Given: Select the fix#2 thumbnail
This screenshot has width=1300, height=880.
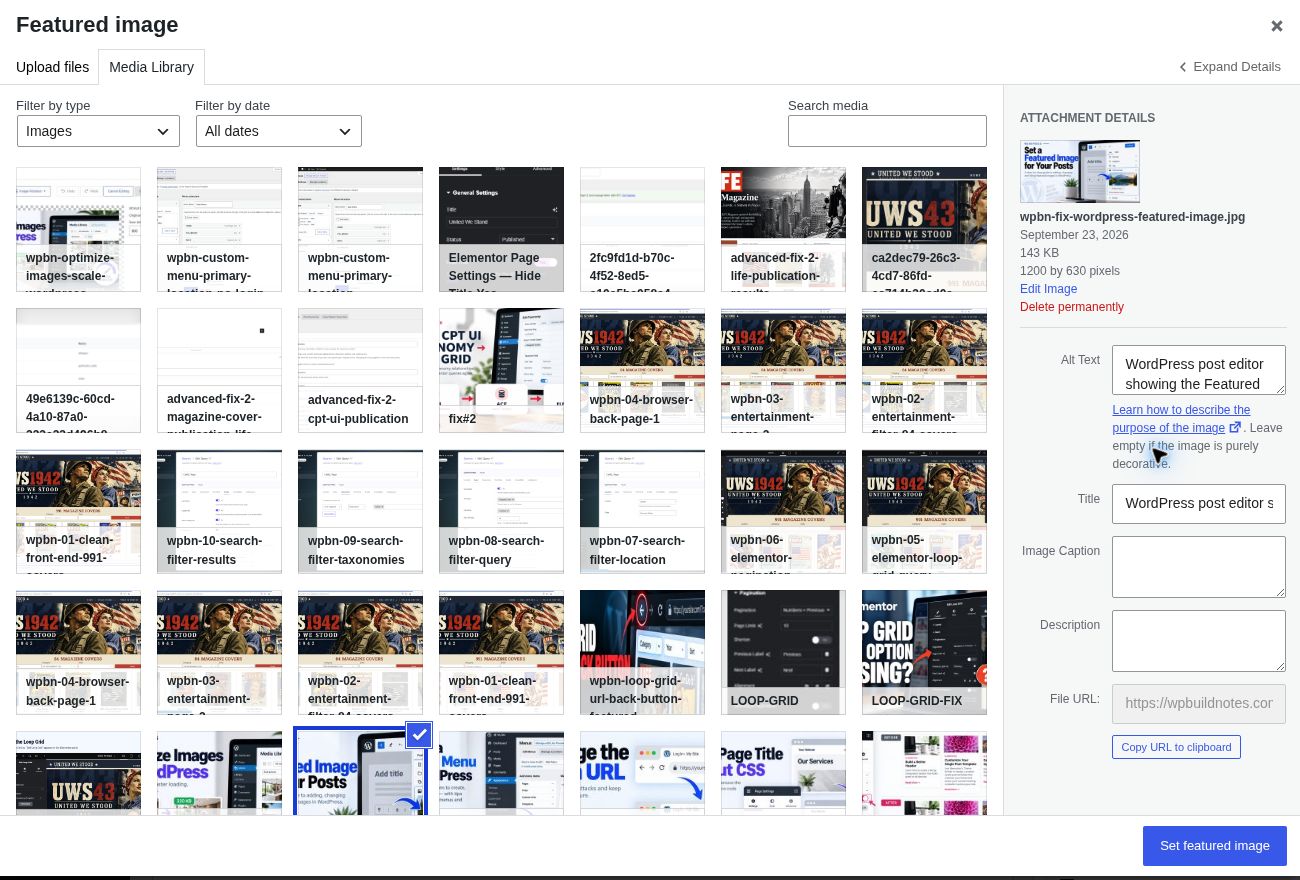Looking at the screenshot, I should point(501,370).
